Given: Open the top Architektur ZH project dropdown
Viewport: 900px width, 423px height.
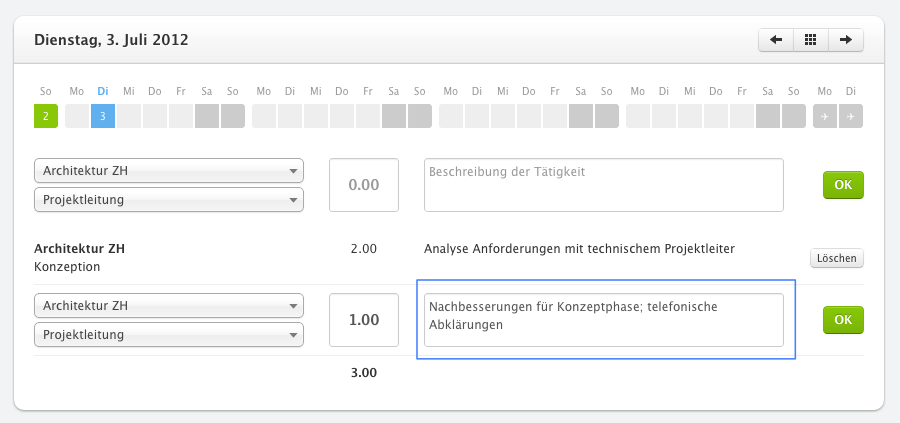Looking at the screenshot, I should coord(169,171).
